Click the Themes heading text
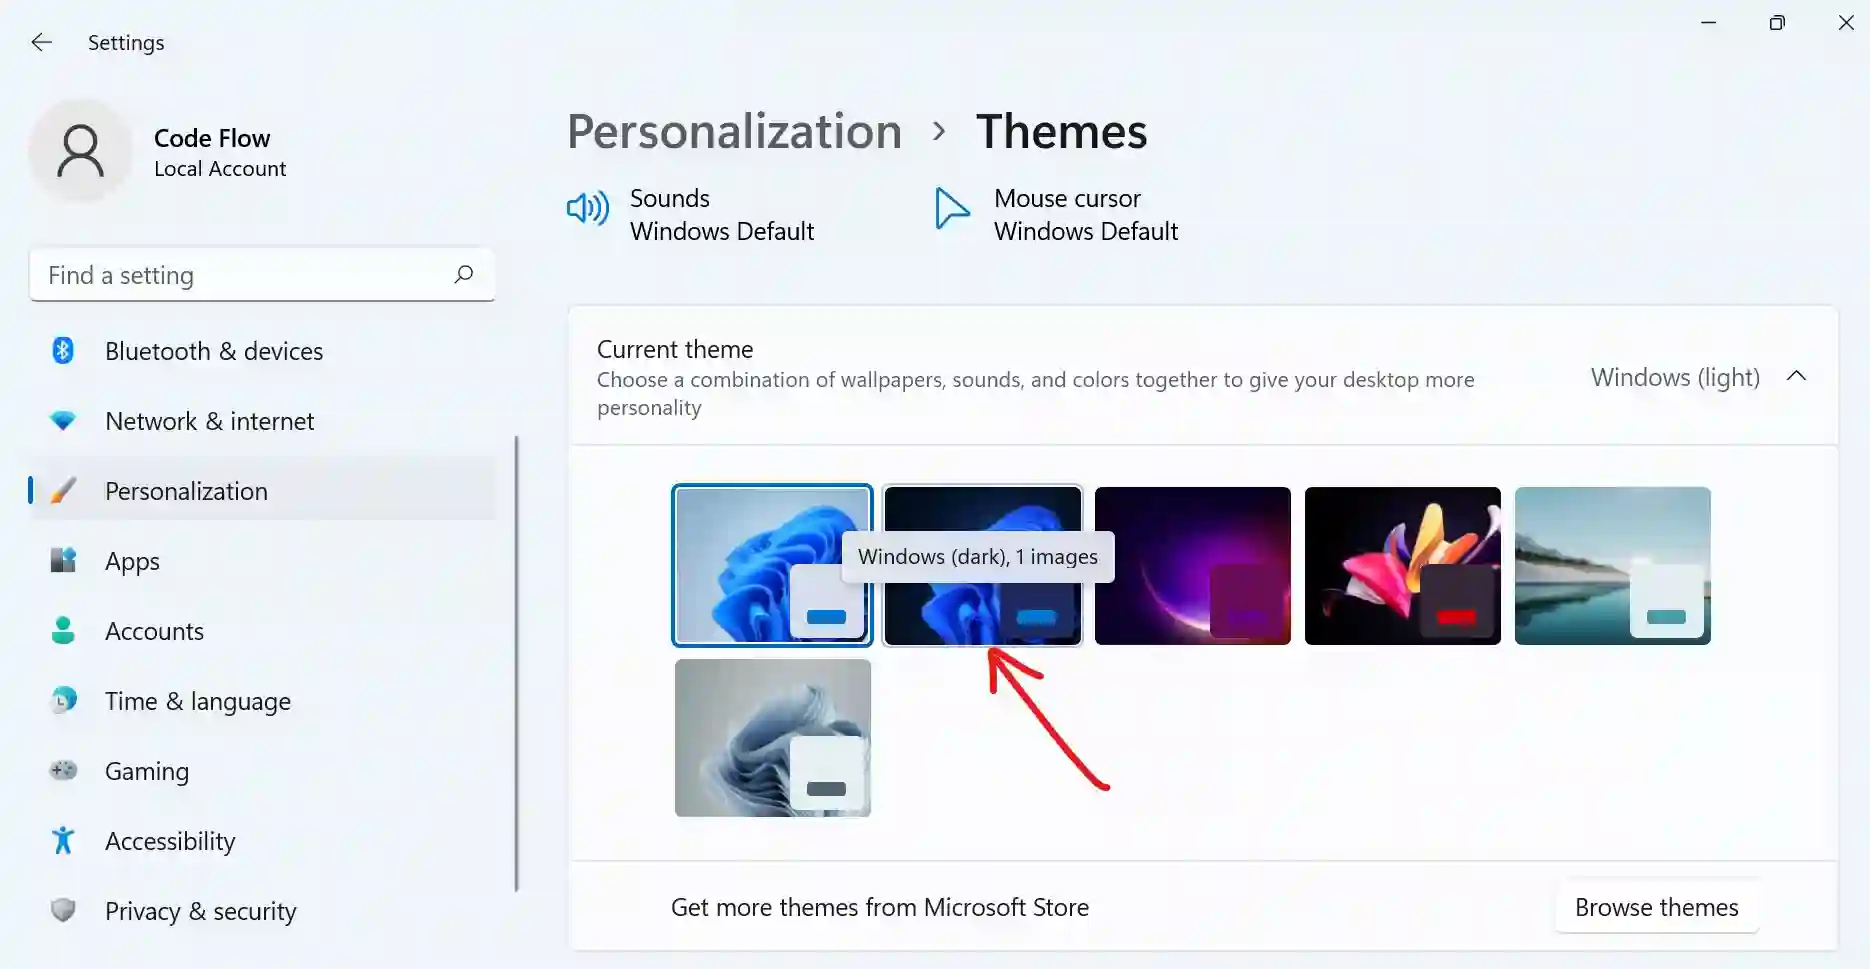 coord(1061,131)
